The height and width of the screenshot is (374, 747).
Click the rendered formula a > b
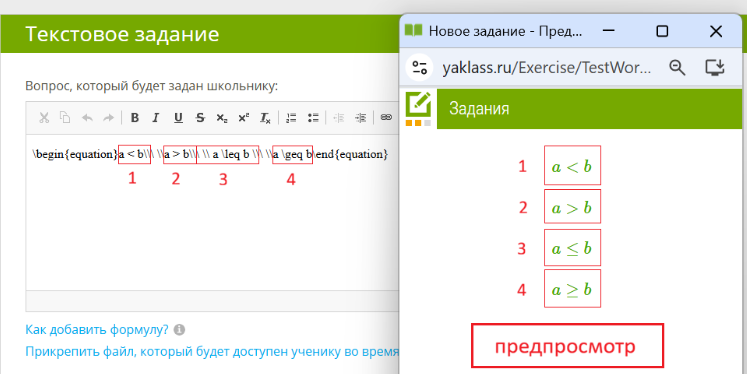point(572,207)
